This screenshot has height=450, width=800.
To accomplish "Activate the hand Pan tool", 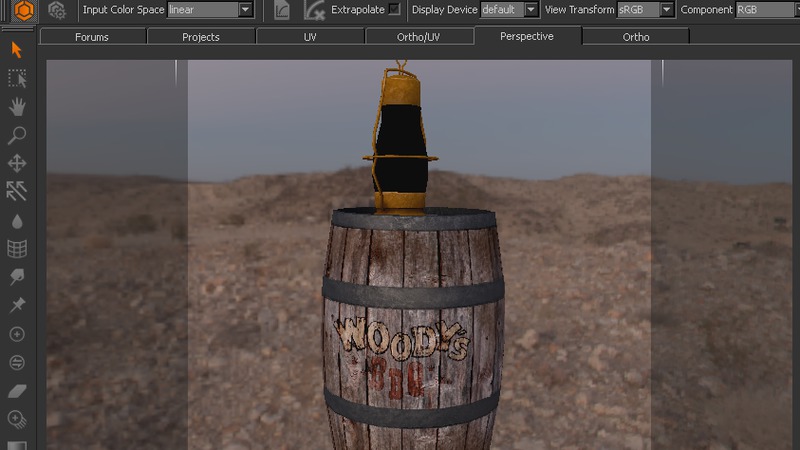I will tap(17, 107).
